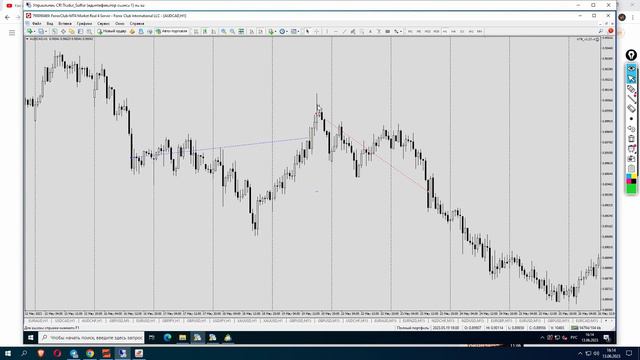Select the Horizontal Line drawing tool
The height and width of the screenshot is (360, 640).
point(336,31)
